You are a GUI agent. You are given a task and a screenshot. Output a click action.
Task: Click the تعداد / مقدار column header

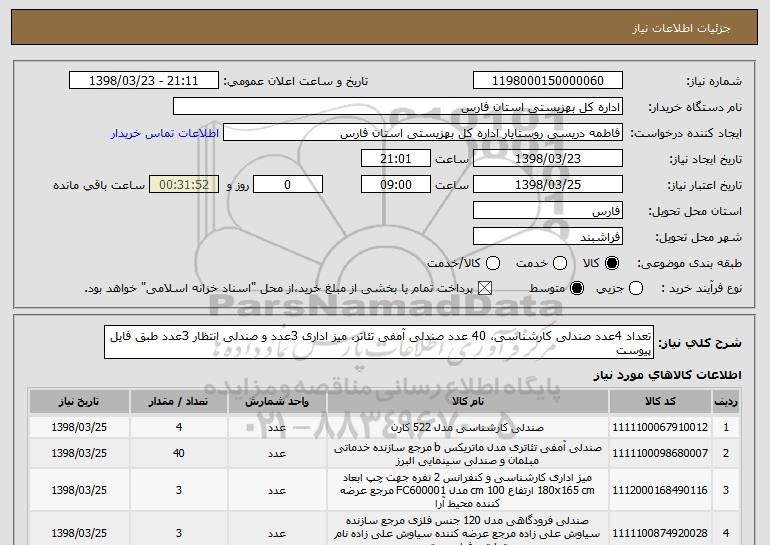179,402
